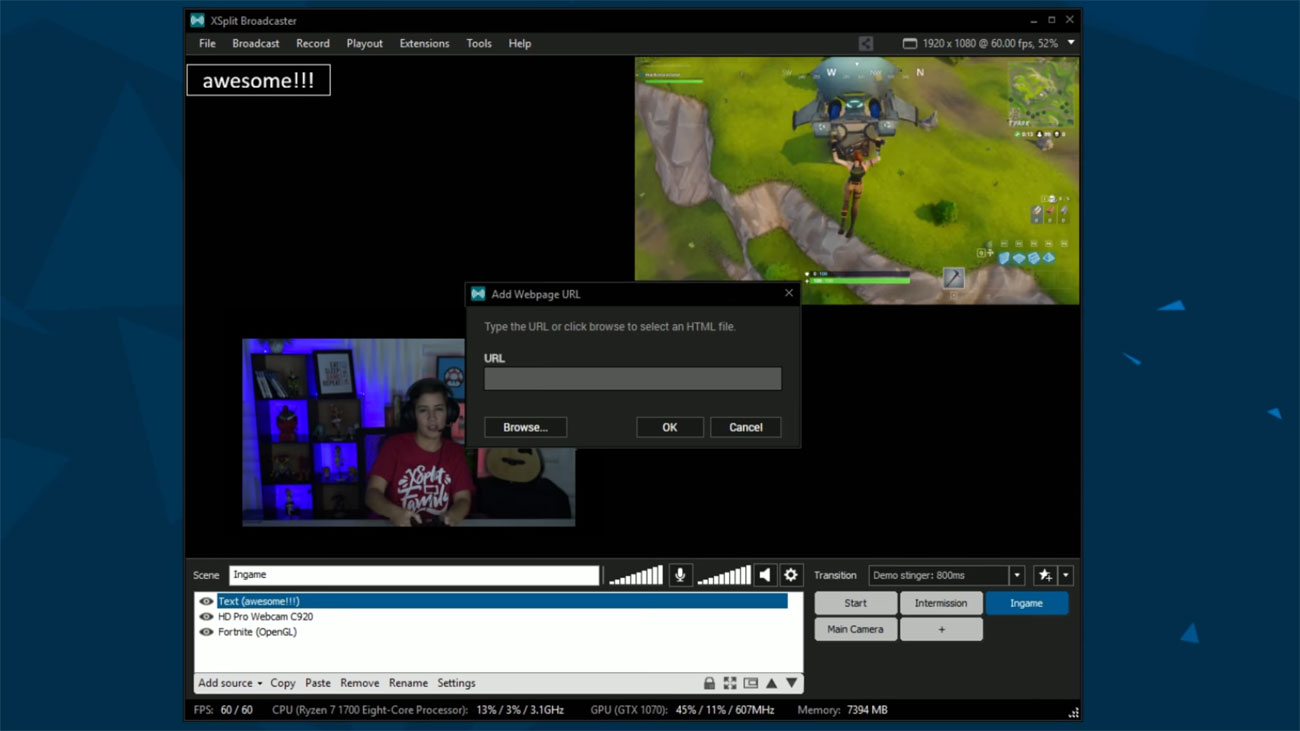The width and height of the screenshot is (1300, 731).
Task: Click the Fortnite game capture in the preview
Action: (x=857, y=180)
